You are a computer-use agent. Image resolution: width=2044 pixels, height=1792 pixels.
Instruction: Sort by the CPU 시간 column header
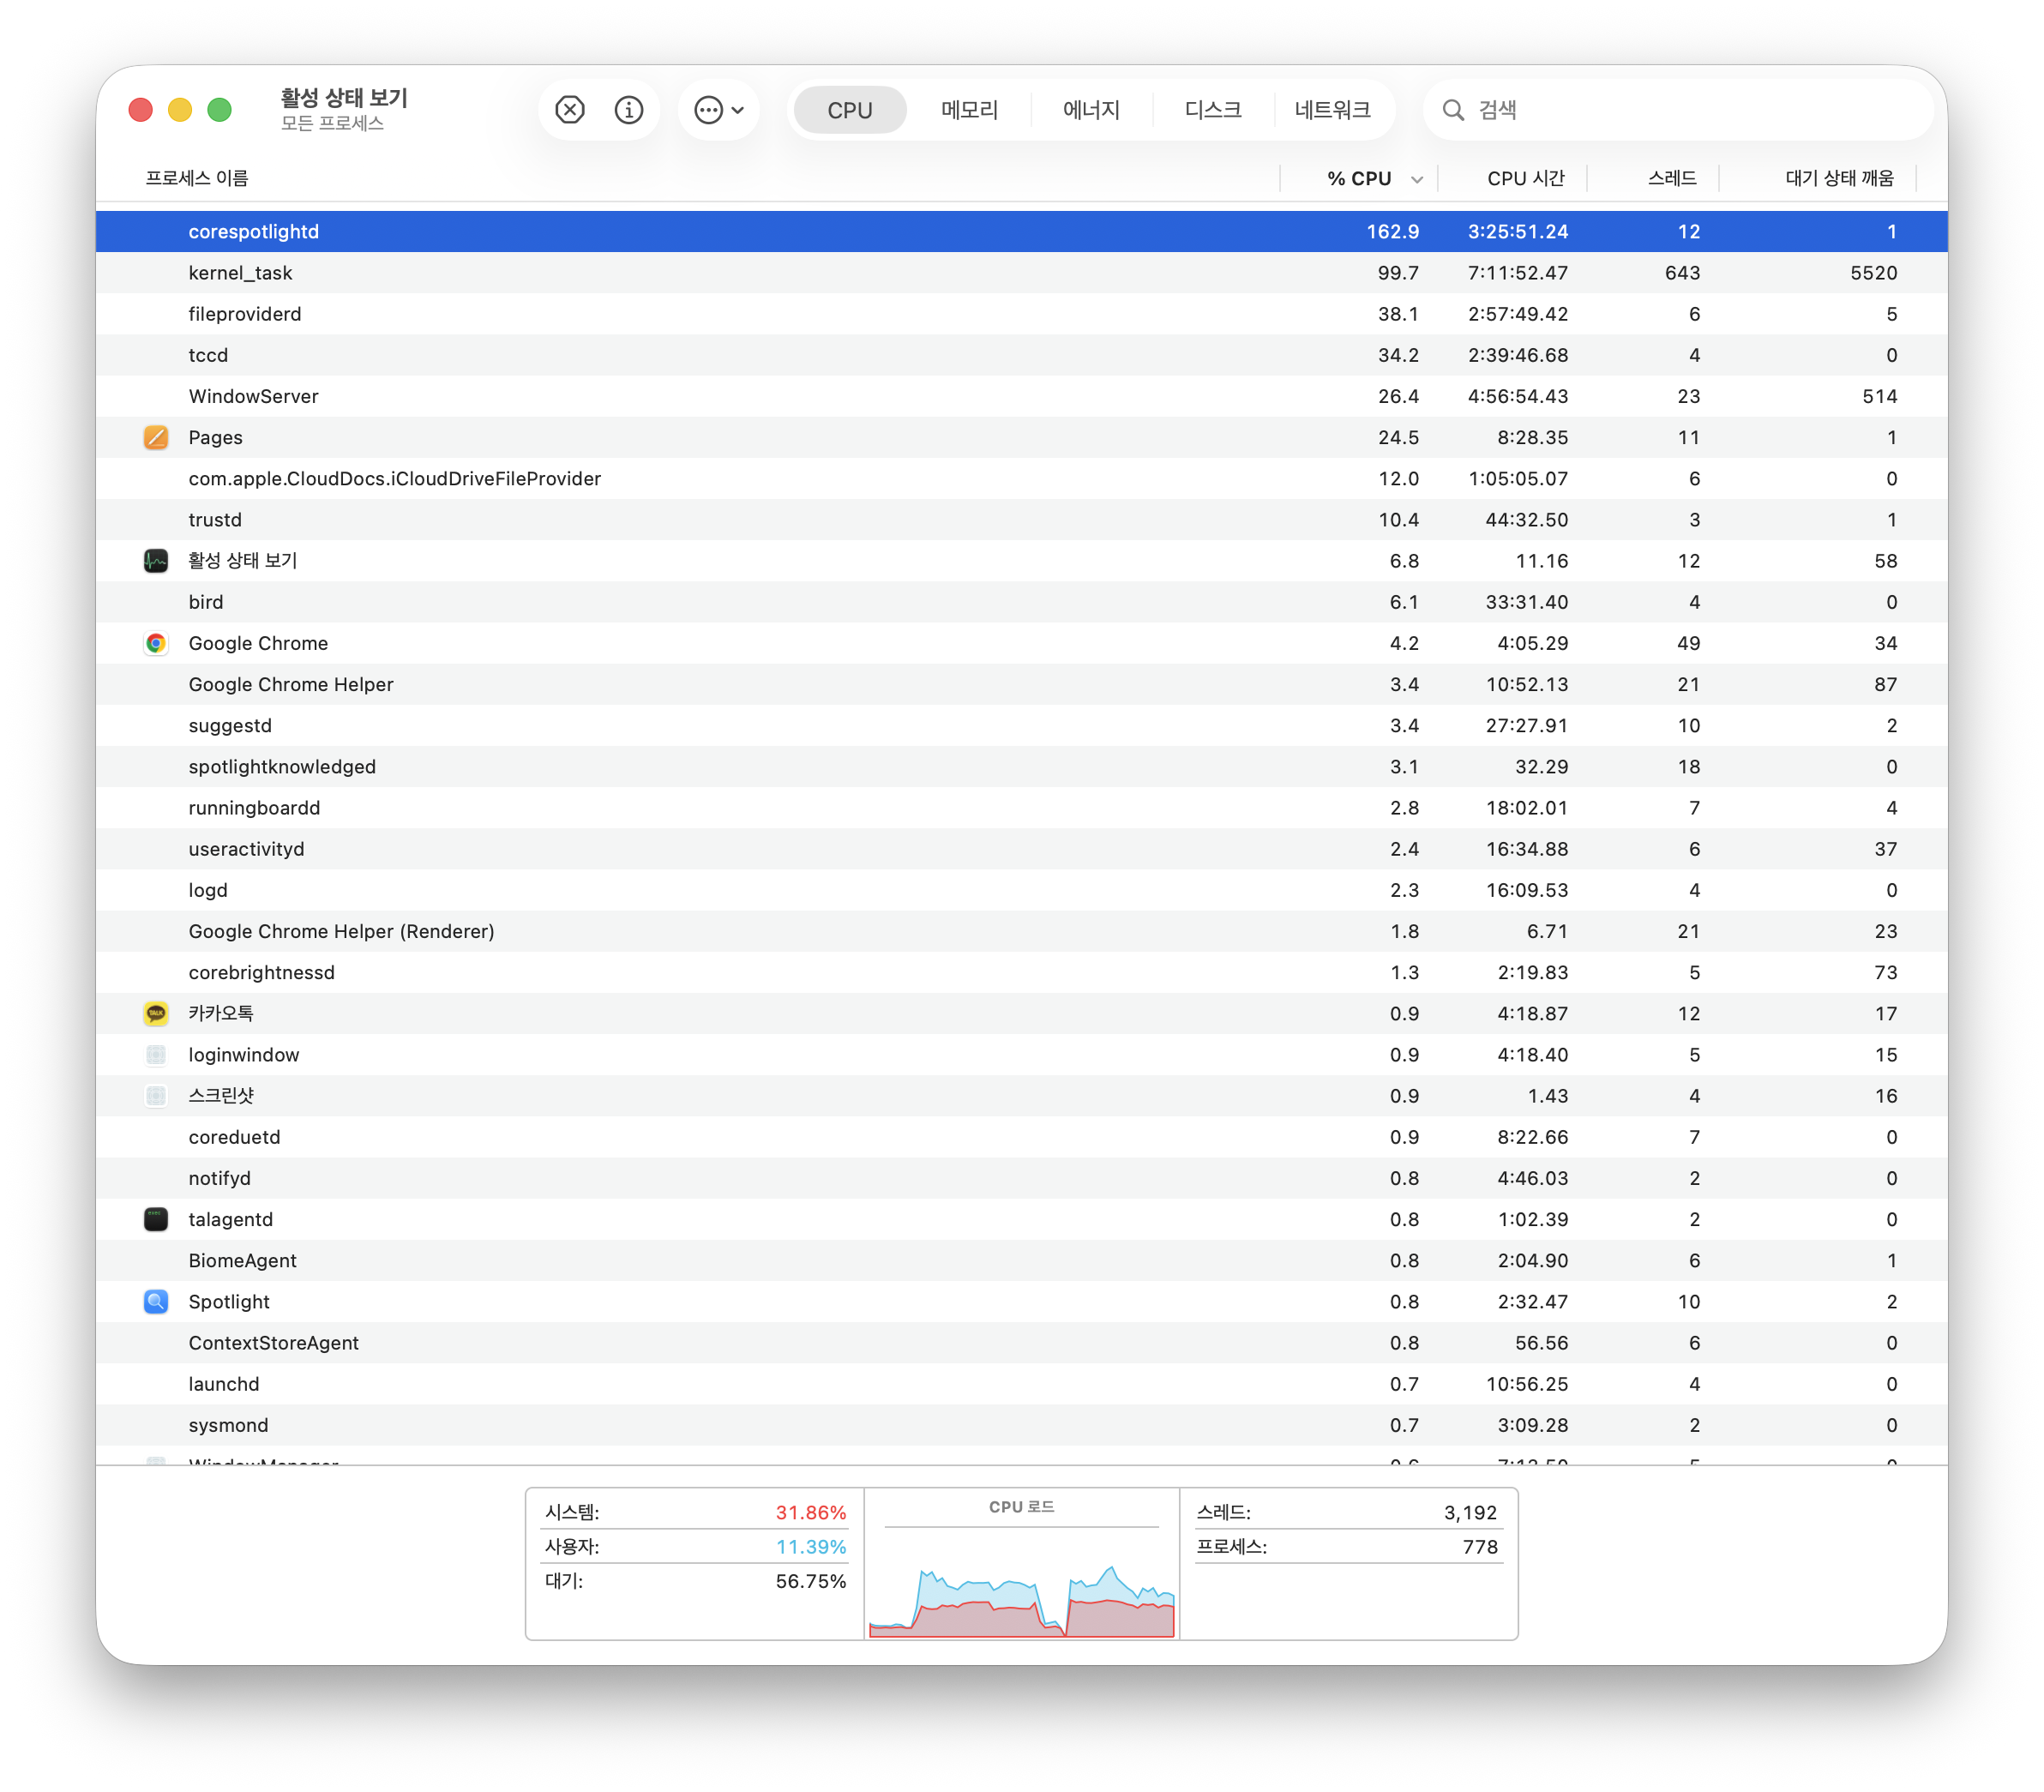tap(1524, 178)
